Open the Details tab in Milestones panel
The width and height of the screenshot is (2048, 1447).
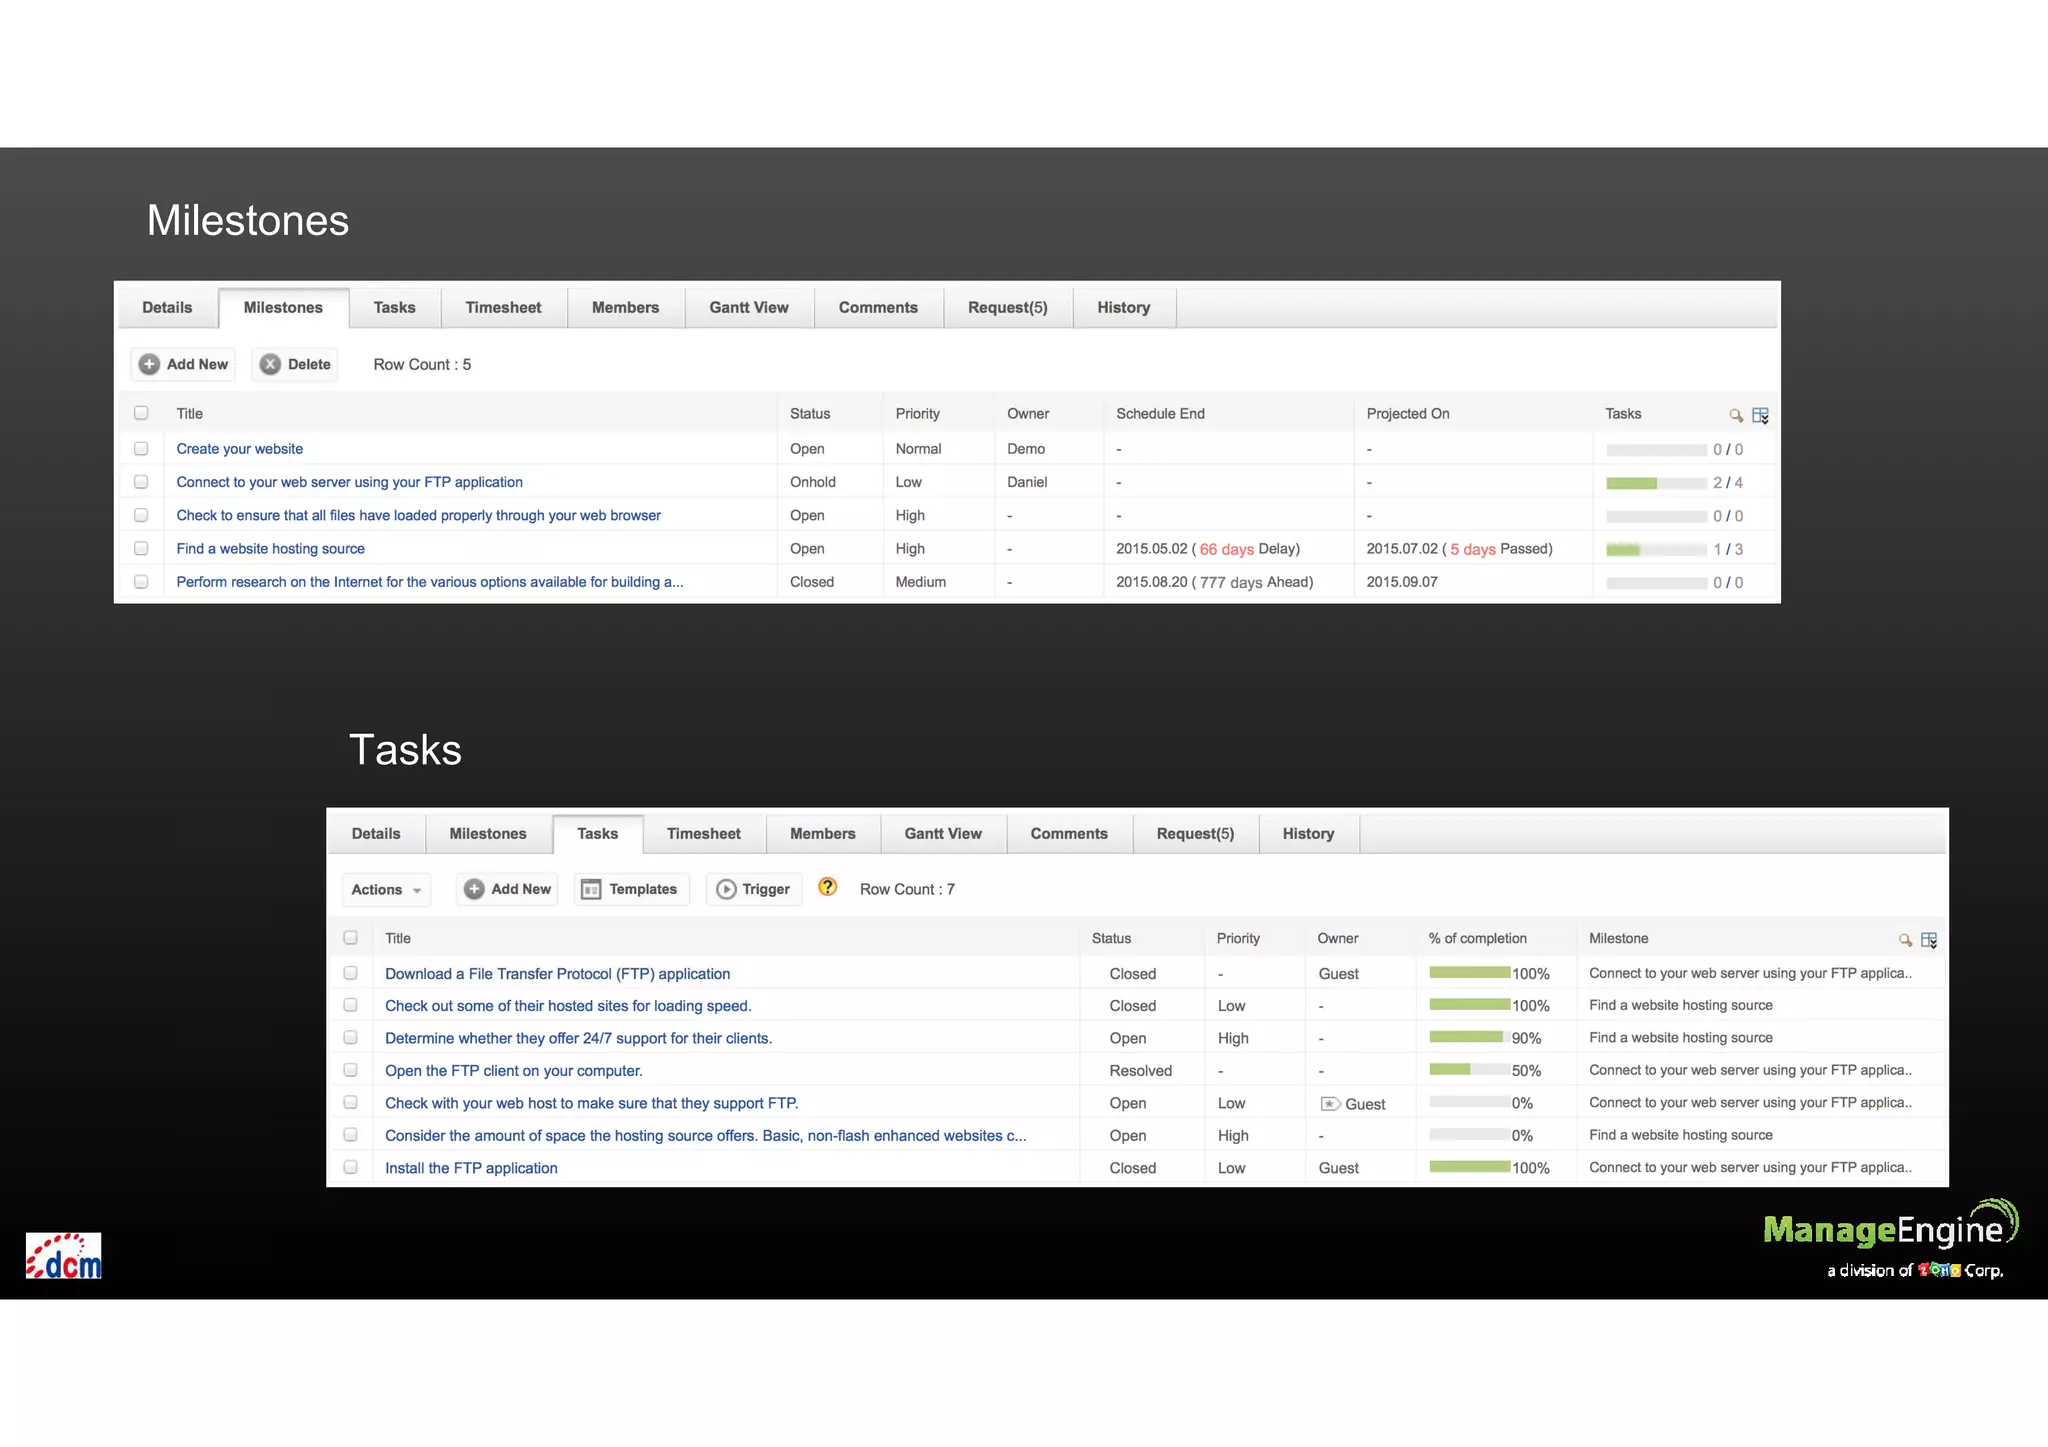point(167,307)
